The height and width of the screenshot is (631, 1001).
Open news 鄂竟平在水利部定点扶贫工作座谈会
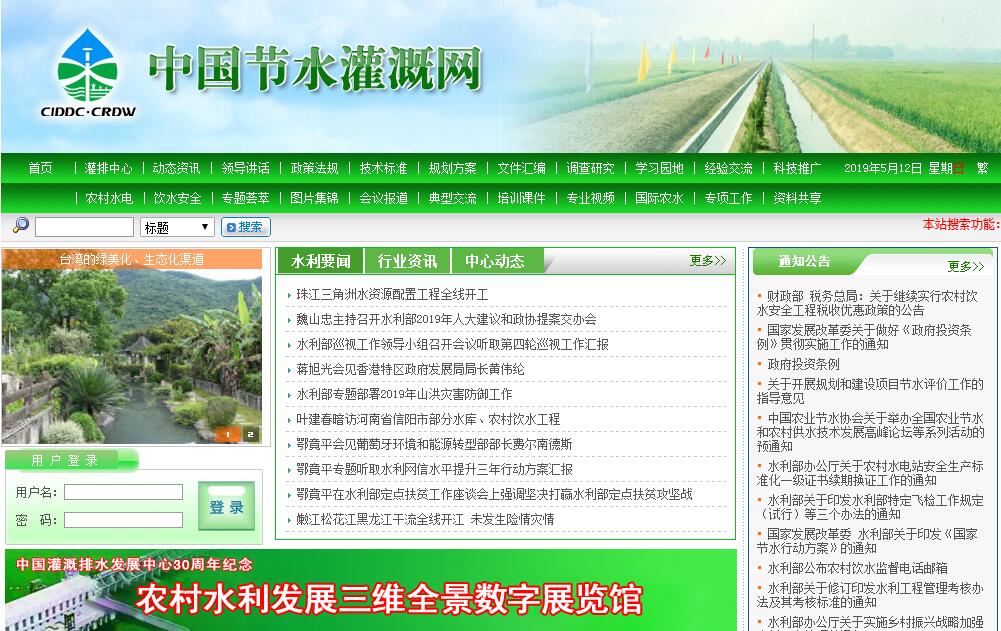pos(494,494)
